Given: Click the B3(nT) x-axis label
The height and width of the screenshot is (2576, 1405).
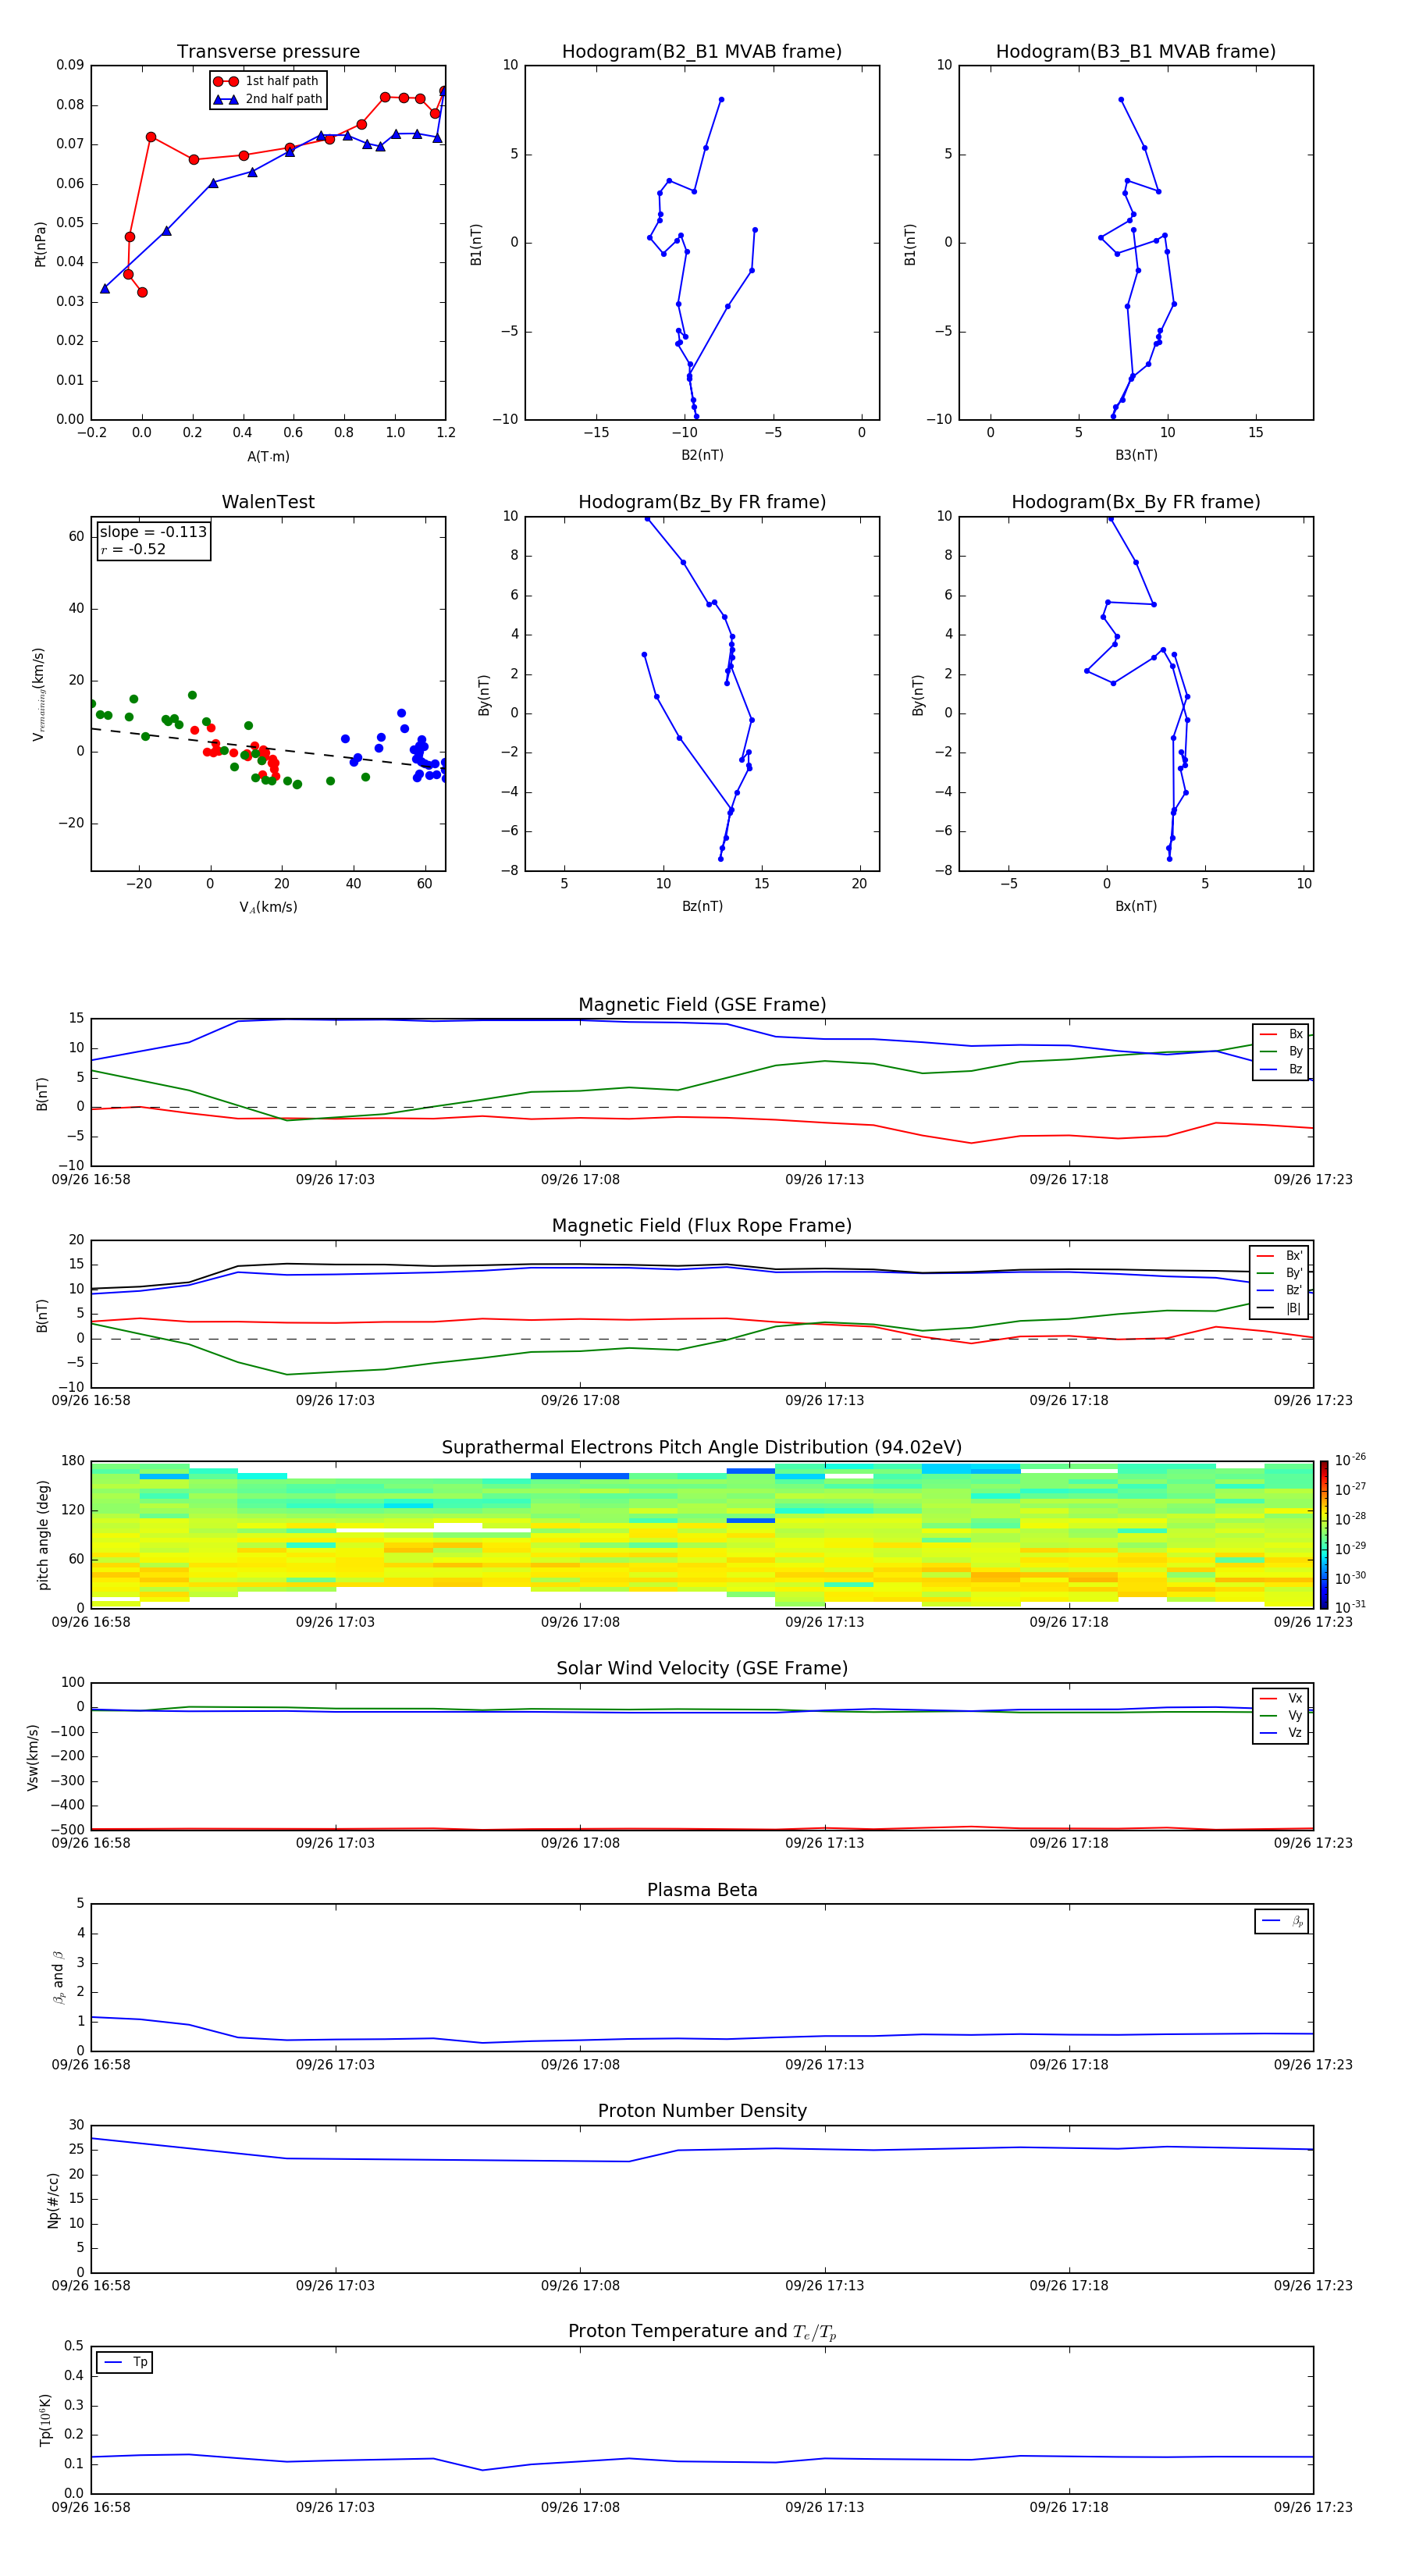Looking at the screenshot, I should coord(1136,455).
